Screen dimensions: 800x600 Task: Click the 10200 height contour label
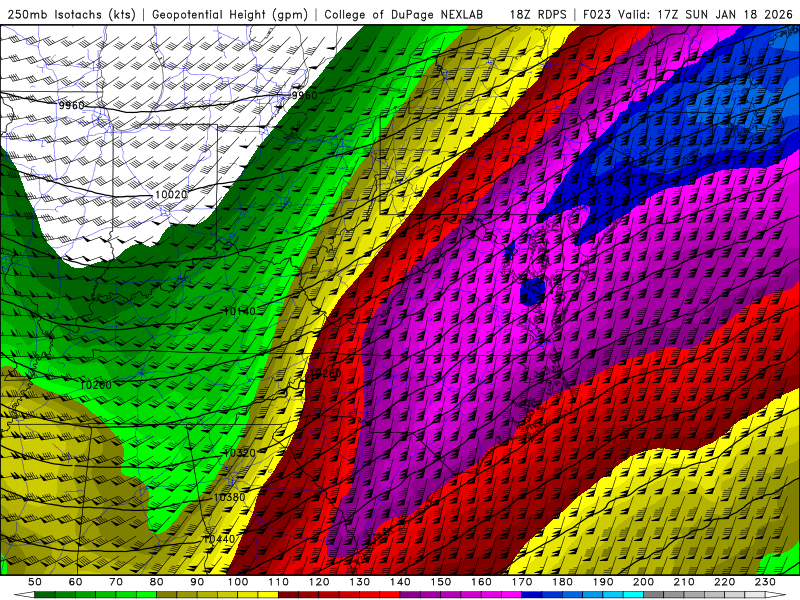pyautogui.click(x=96, y=385)
